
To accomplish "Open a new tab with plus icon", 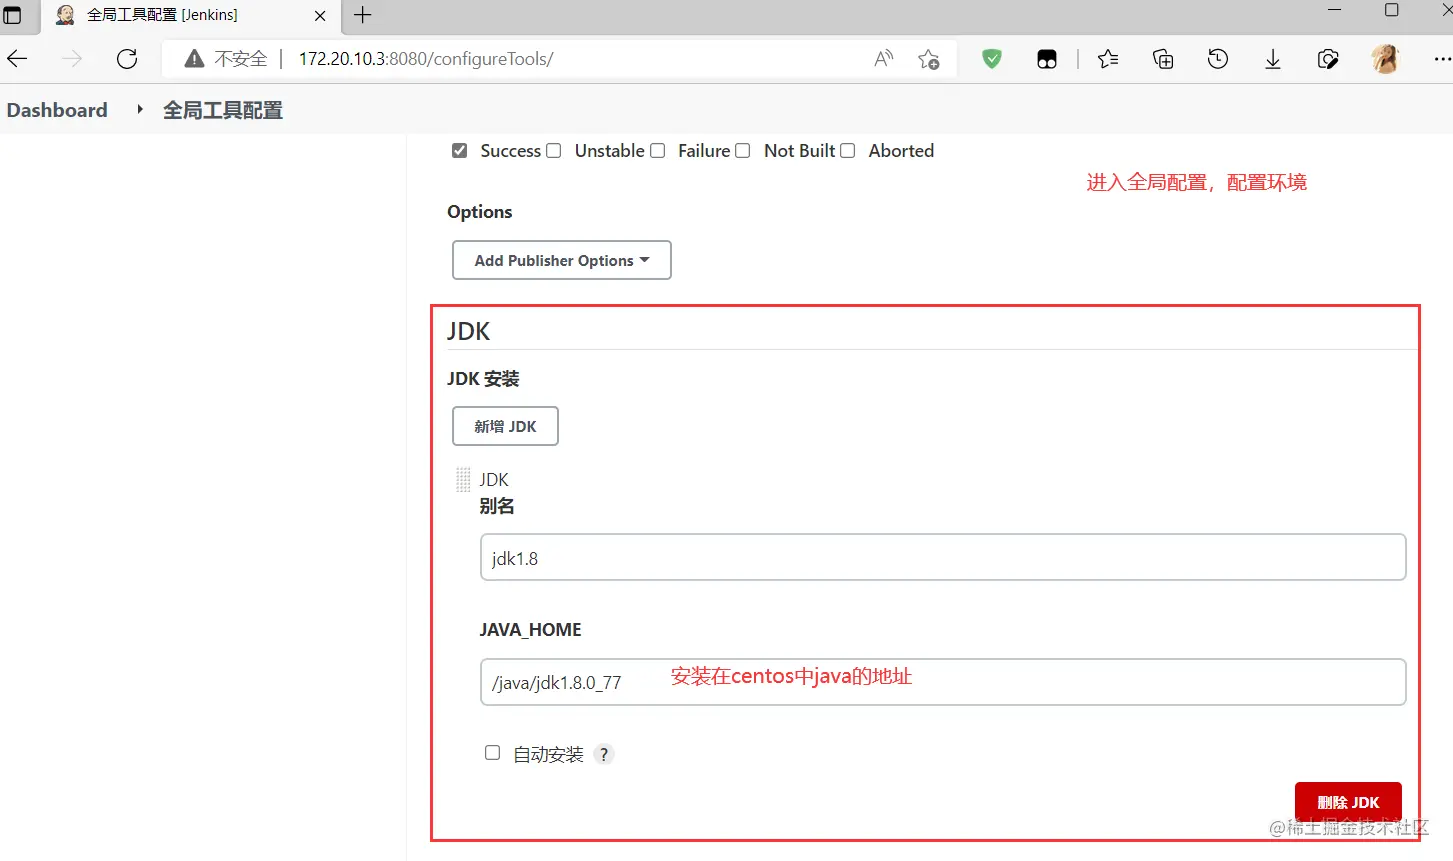I will (362, 15).
